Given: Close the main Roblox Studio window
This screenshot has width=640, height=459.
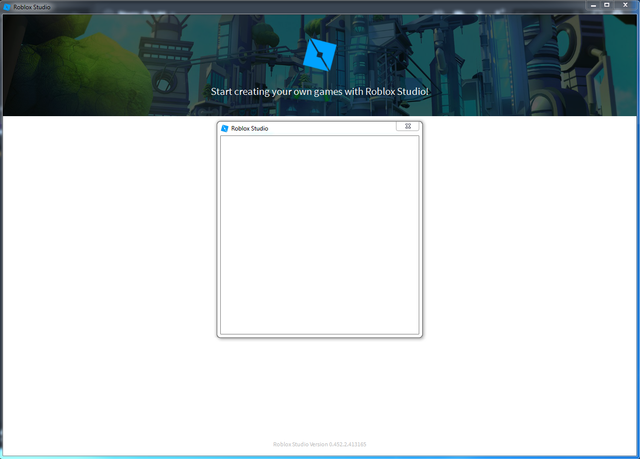Looking at the screenshot, I should [625, 5].
